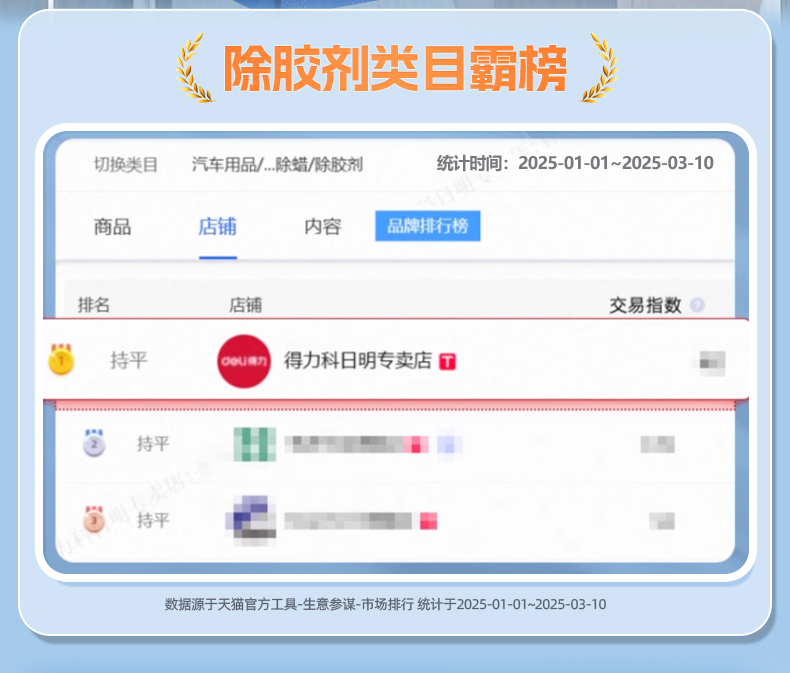Click the silver rank 2 medal icon
Screen dimensions: 790x673
(94, 443)
